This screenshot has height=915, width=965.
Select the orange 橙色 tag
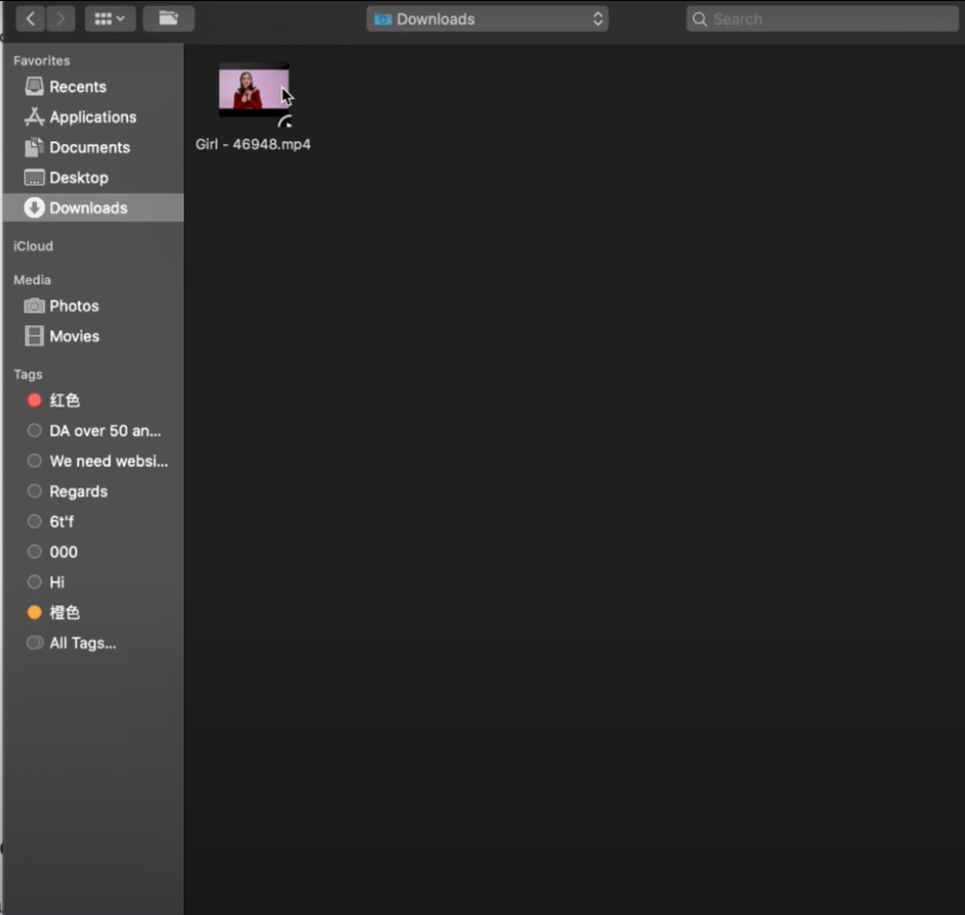point(93,612)
